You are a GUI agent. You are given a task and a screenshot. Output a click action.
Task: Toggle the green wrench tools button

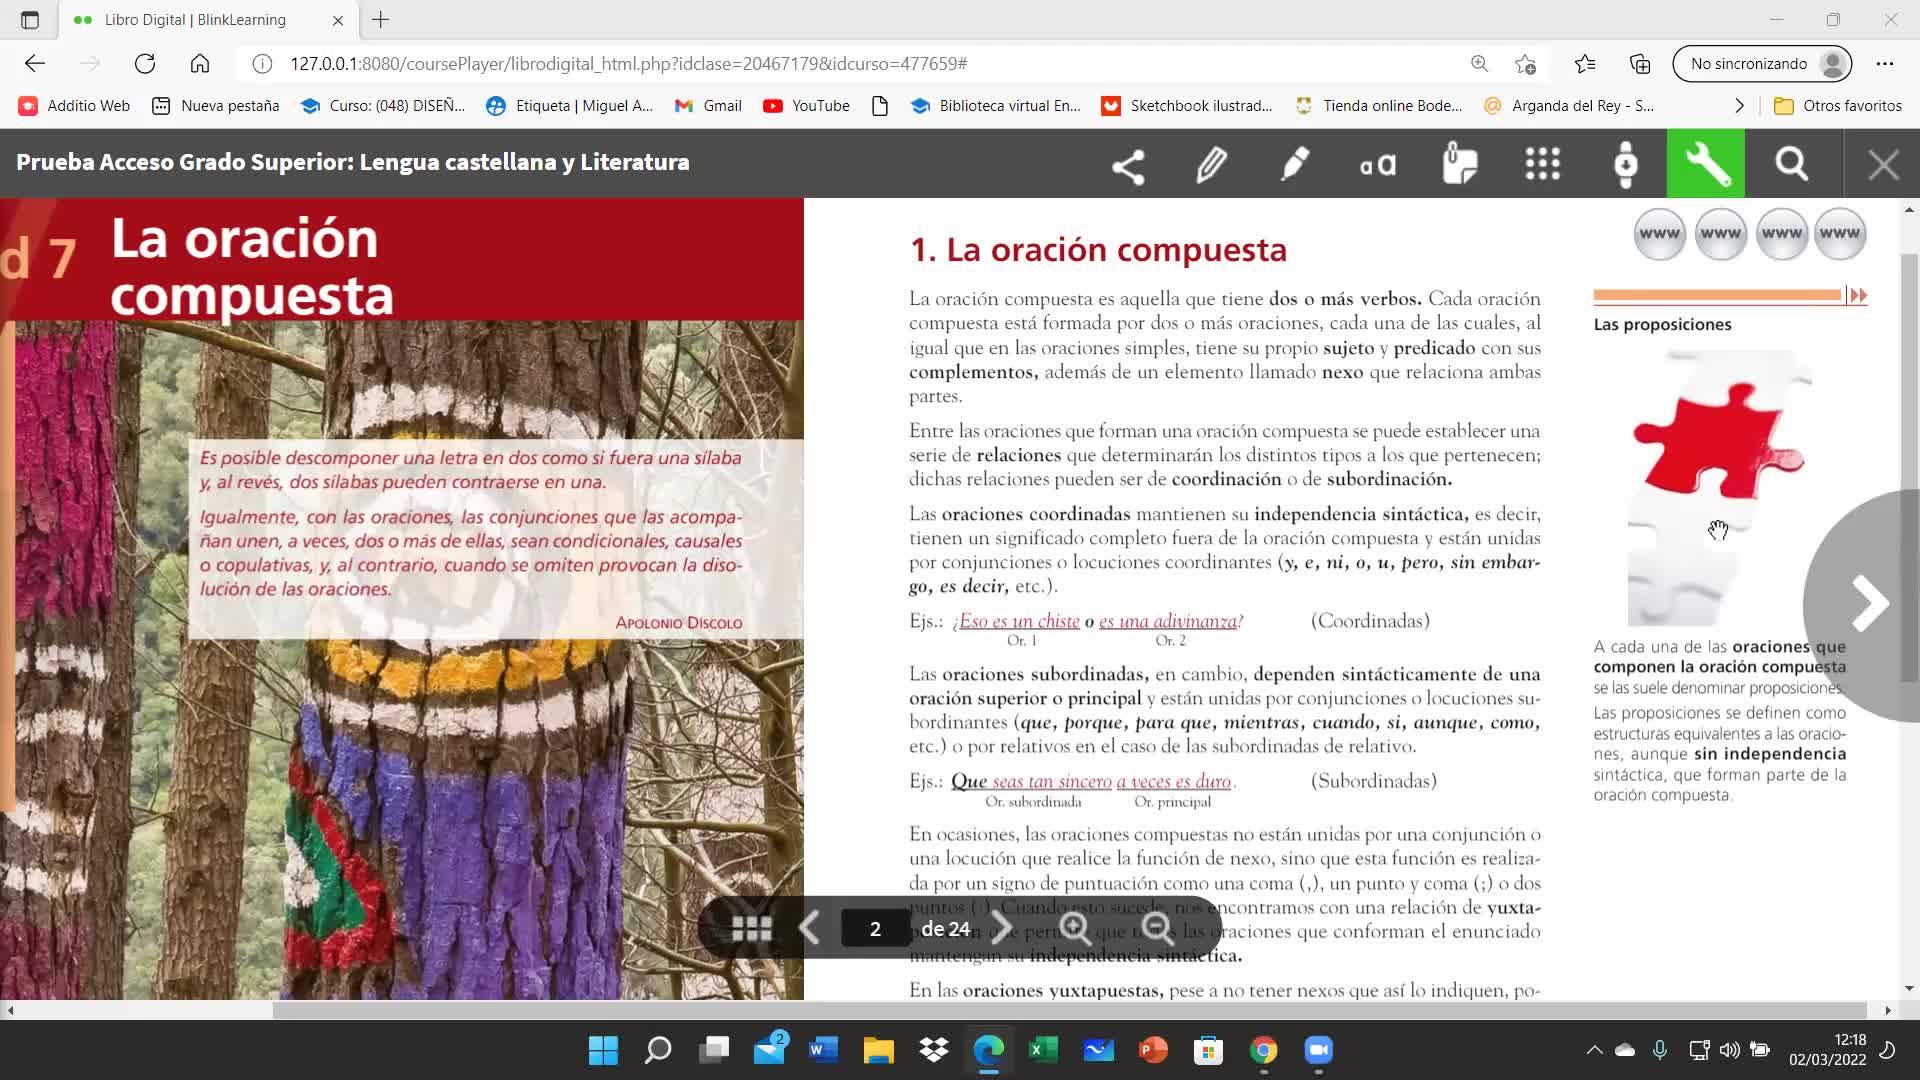[x=1705, y=165]
